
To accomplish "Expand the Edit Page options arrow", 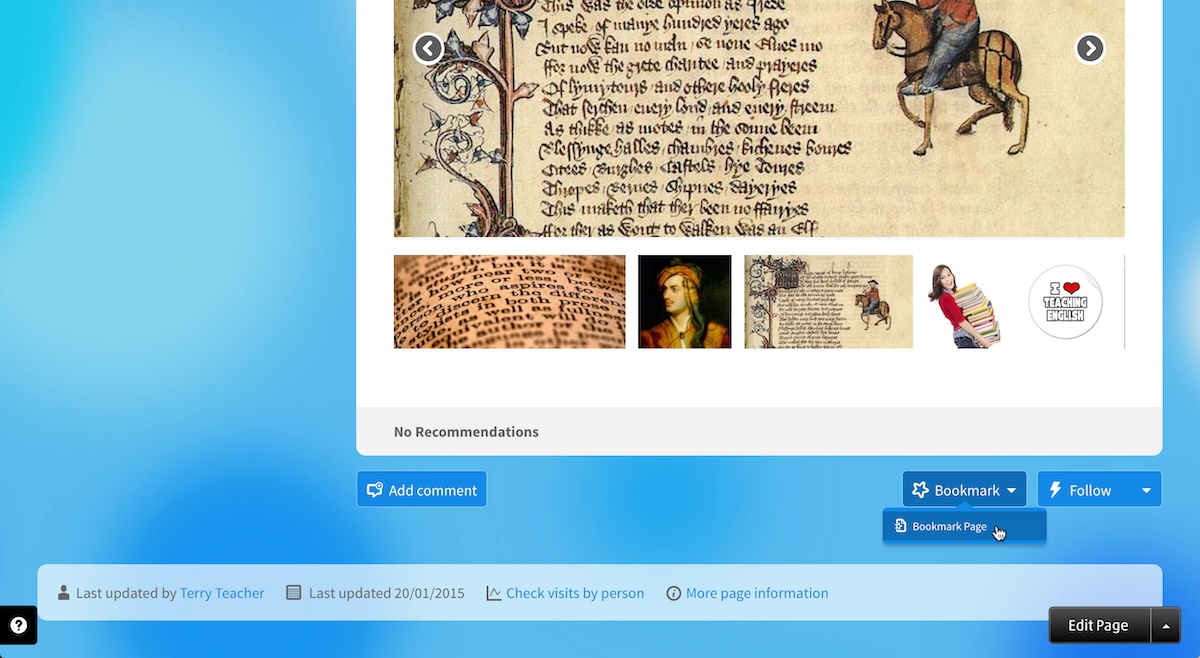I will 1166,624.
